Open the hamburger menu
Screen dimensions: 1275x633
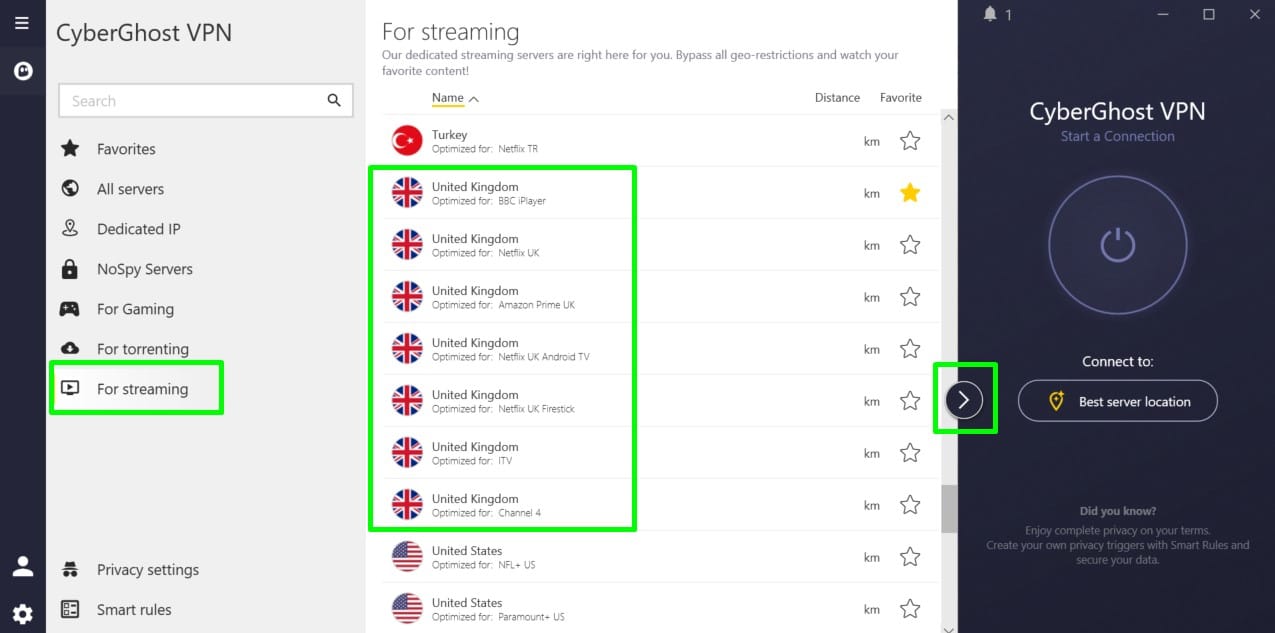pyautogui.click(x=22, y=23)
